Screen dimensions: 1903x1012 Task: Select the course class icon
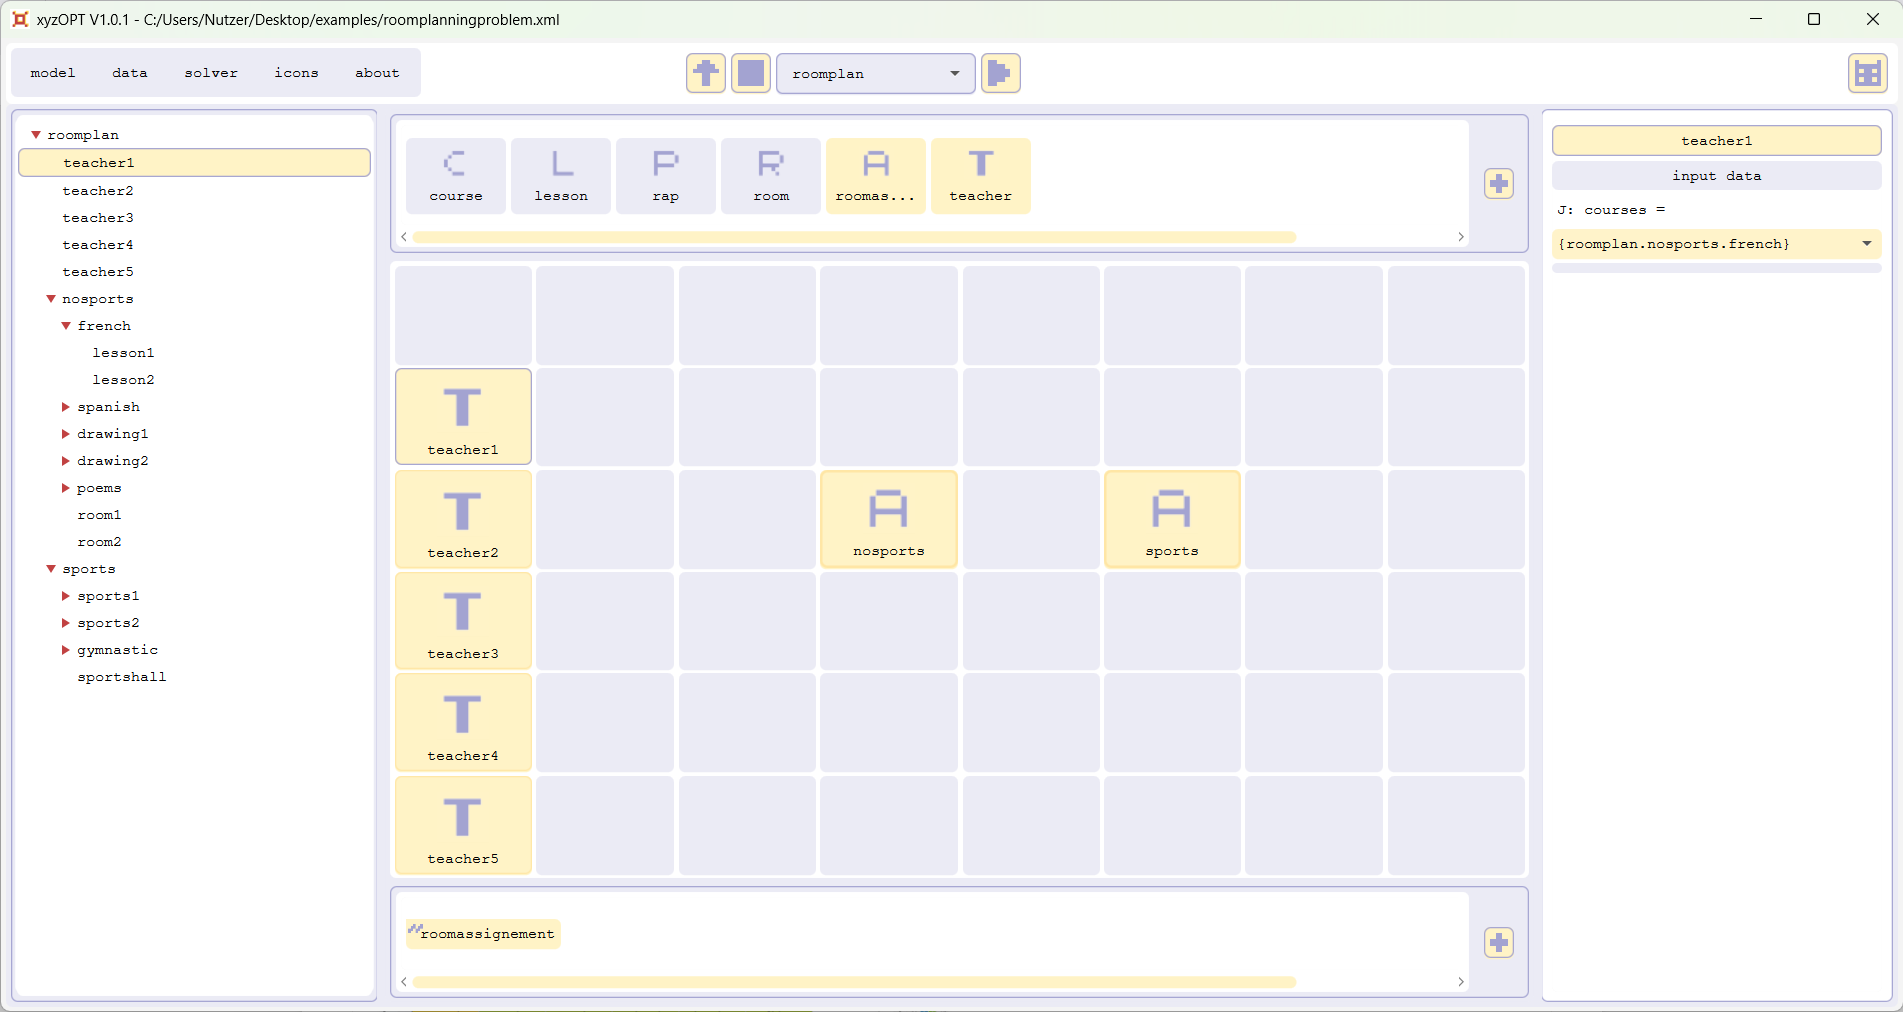456,176
